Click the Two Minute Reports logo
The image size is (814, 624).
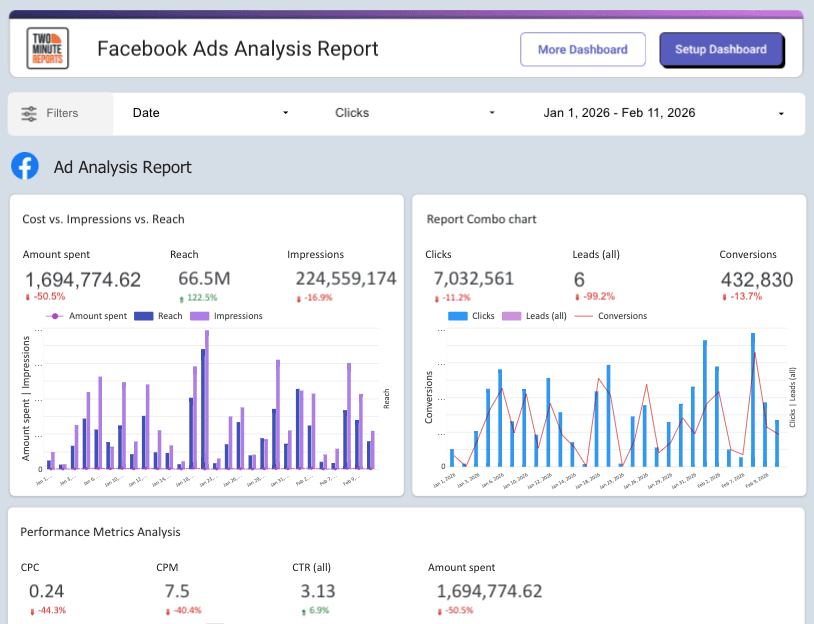pyautogui.click(x=46, y=49)
